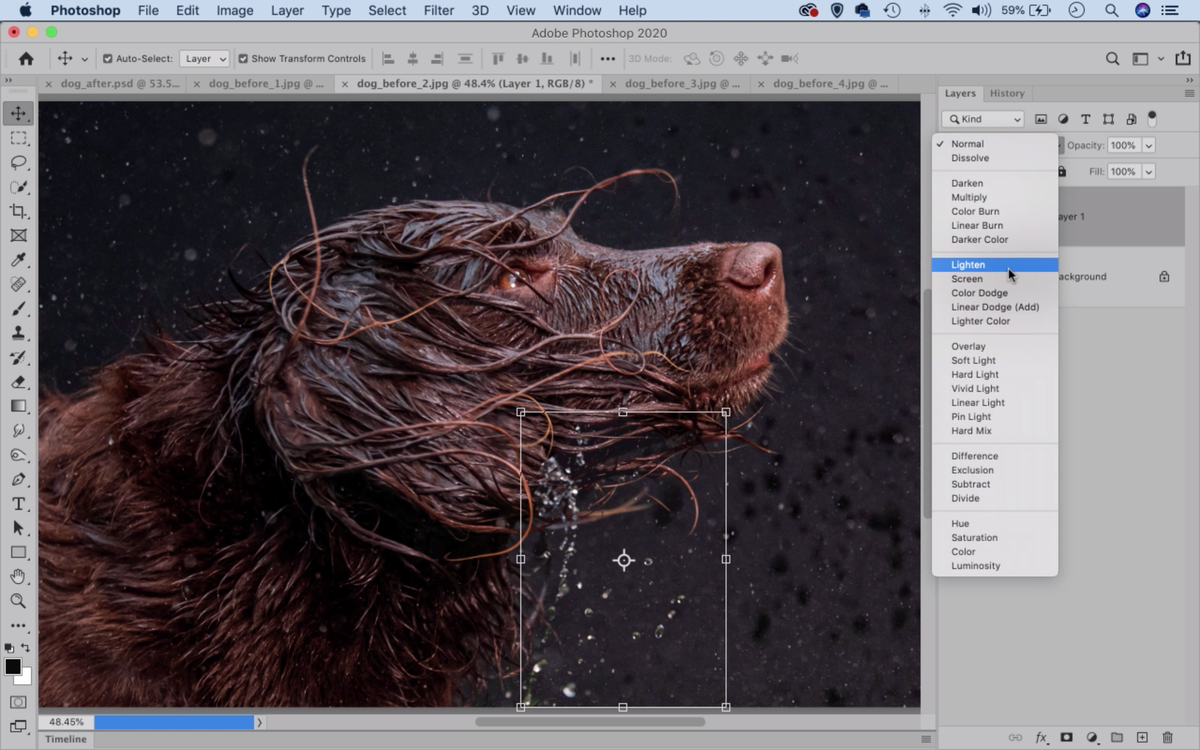Open the layer effects fx menu
Screen dimensions: 1200x750
click(1043, 737)
